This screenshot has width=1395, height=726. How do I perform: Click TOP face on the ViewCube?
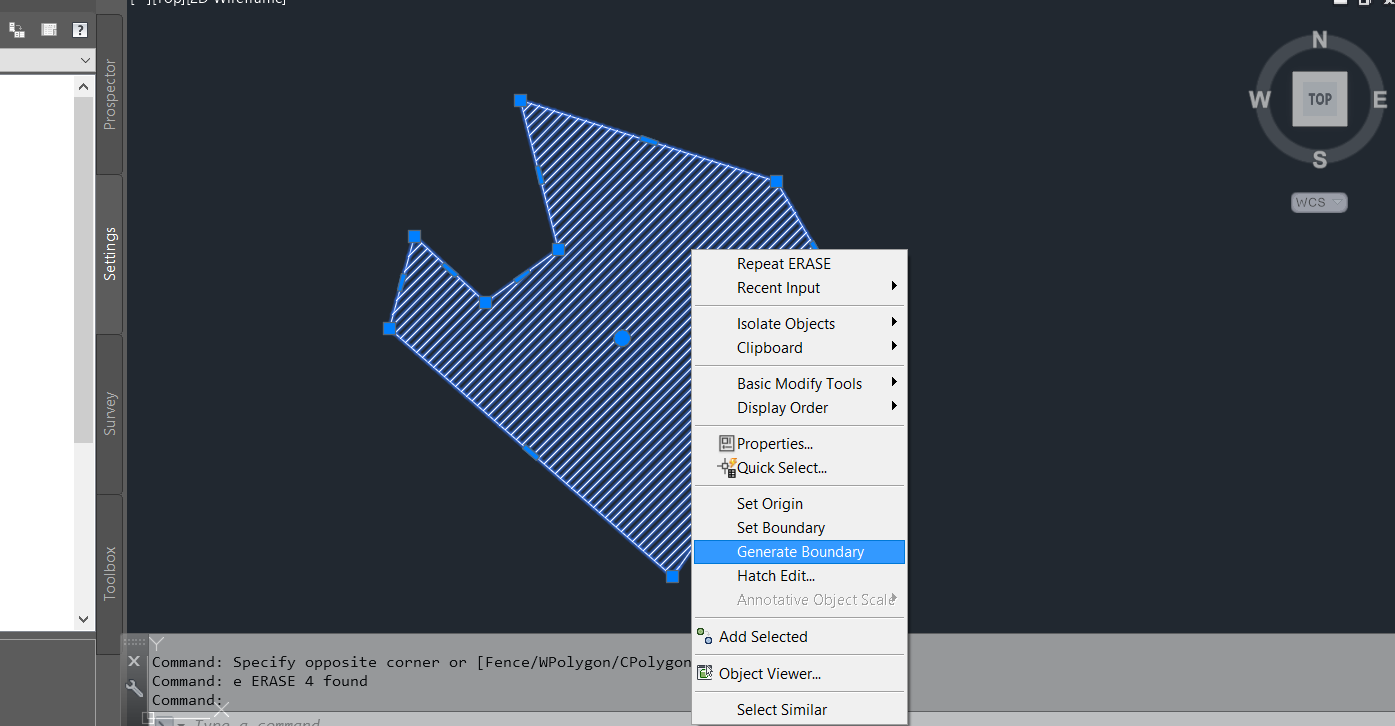(1319, 98)
